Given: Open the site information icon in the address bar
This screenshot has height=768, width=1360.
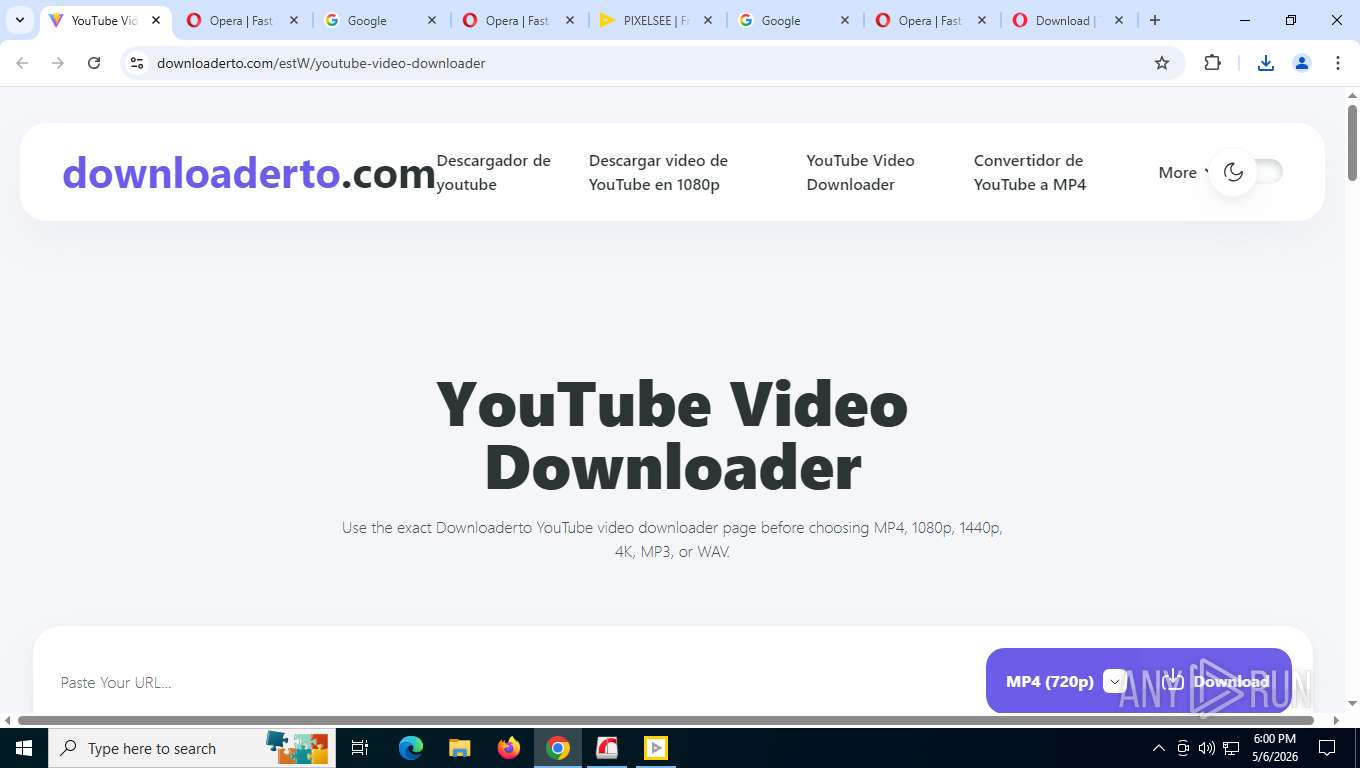Looking at the screenshot, I should [138, 63].
